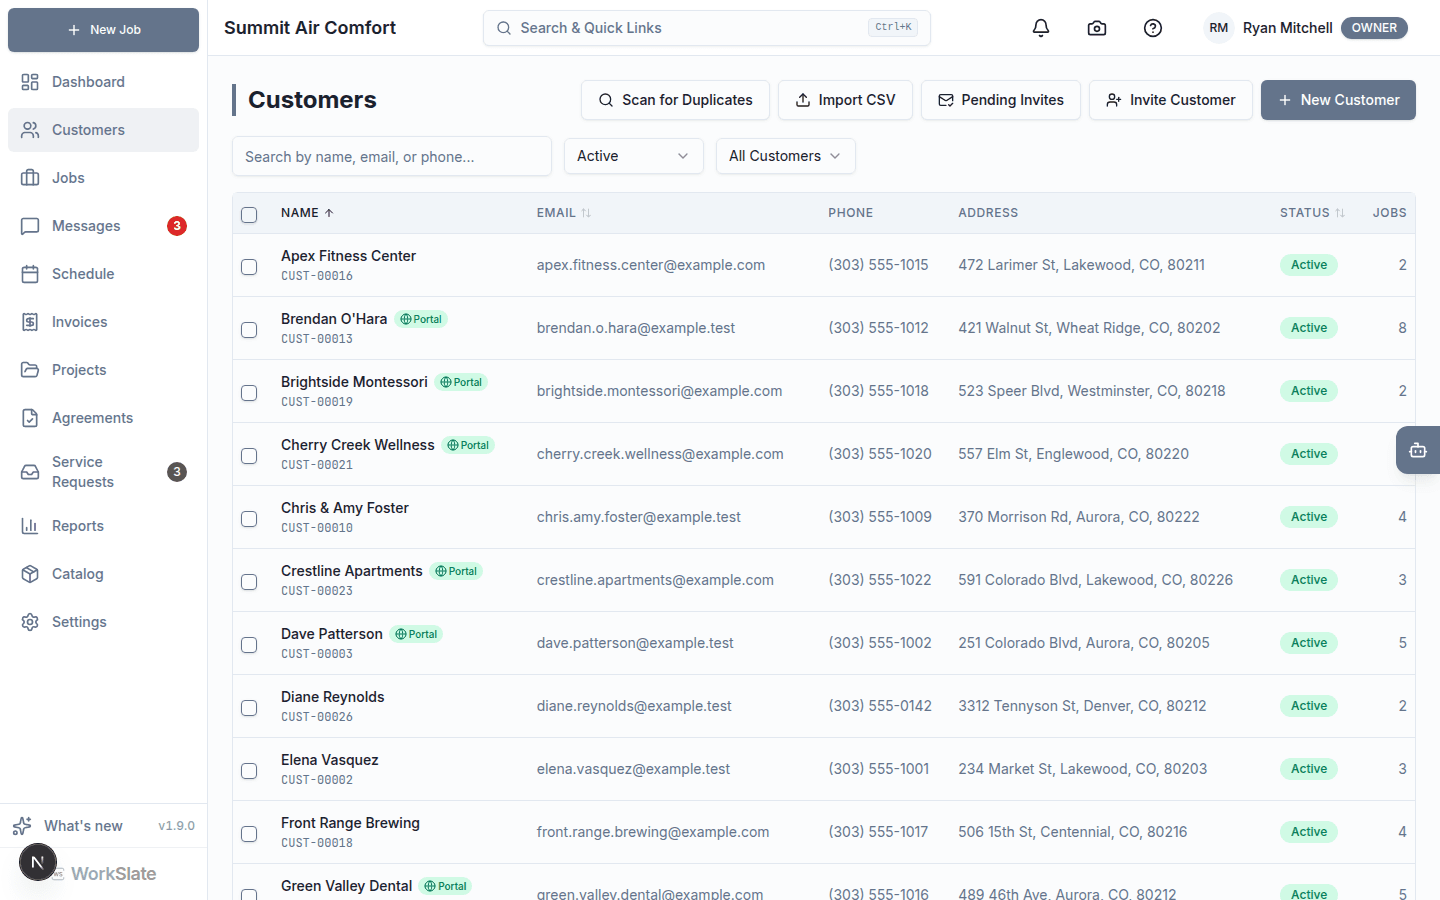Click the What's new sparkle icon
Image resolution: width=1440 pixels, height=900 pixels.
(x=22, y=826)
